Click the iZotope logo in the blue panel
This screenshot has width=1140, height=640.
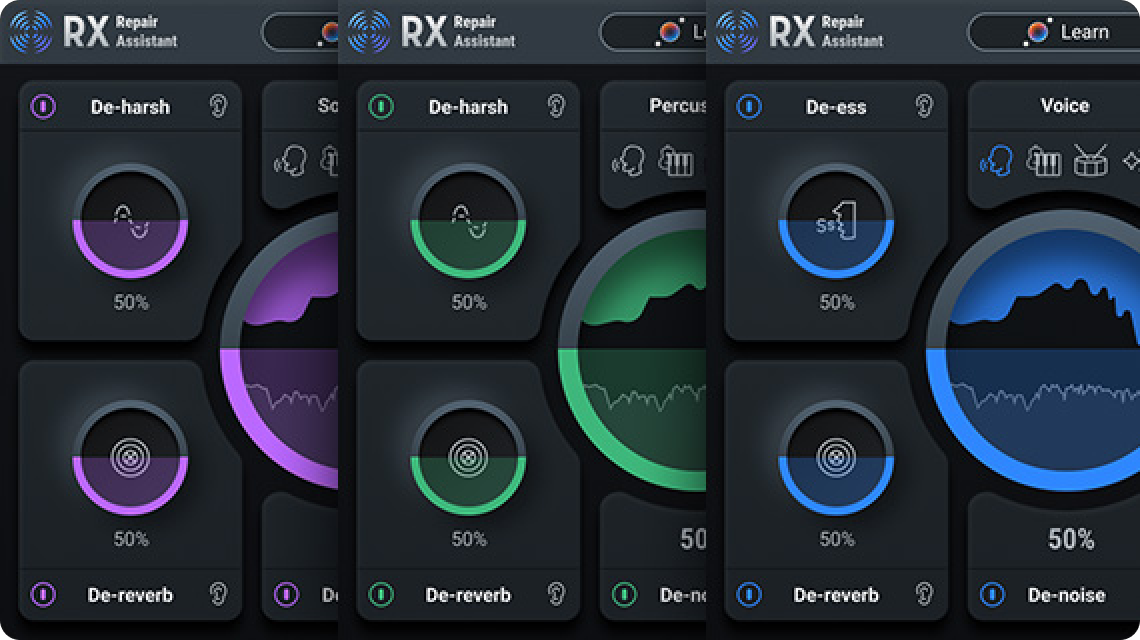pos(737,32)
